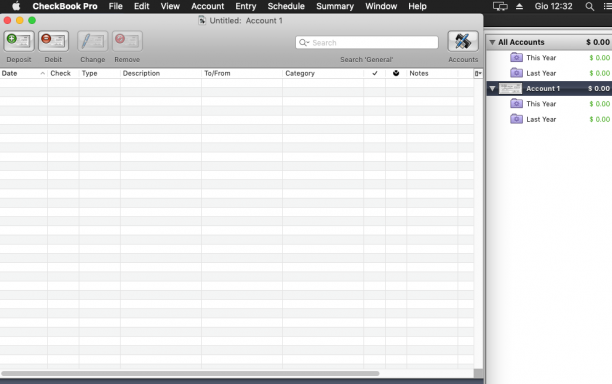The width and height of the screenshot is (612, 384).
Task: Open the column chooser menu button
Action: click(478, 73)
